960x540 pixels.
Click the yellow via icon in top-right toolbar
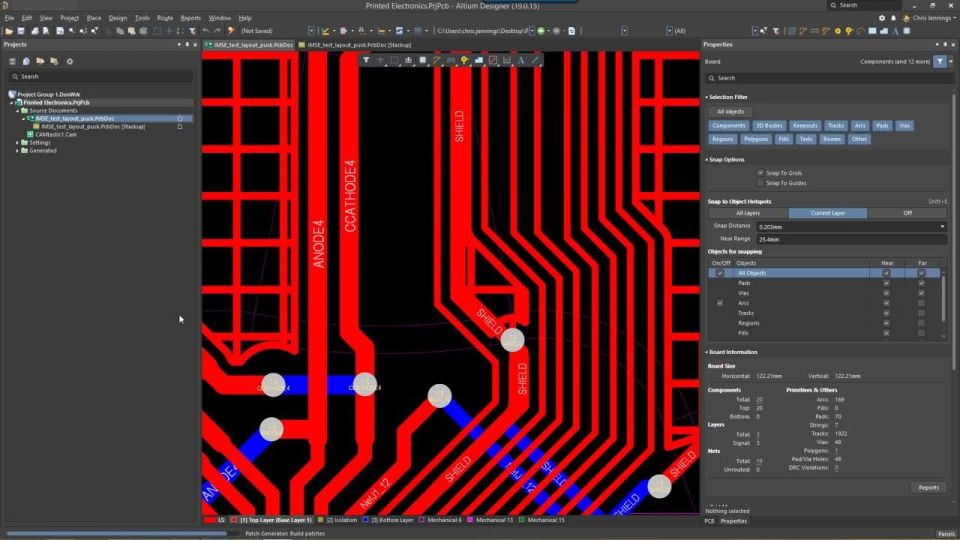(849, 31)
